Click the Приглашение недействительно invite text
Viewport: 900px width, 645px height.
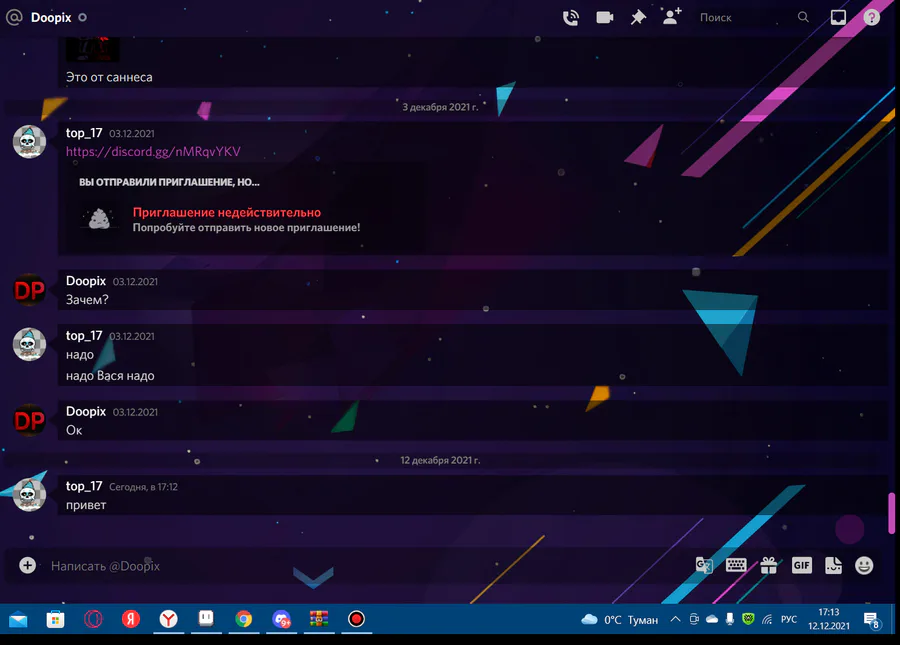tap(227, 212)
